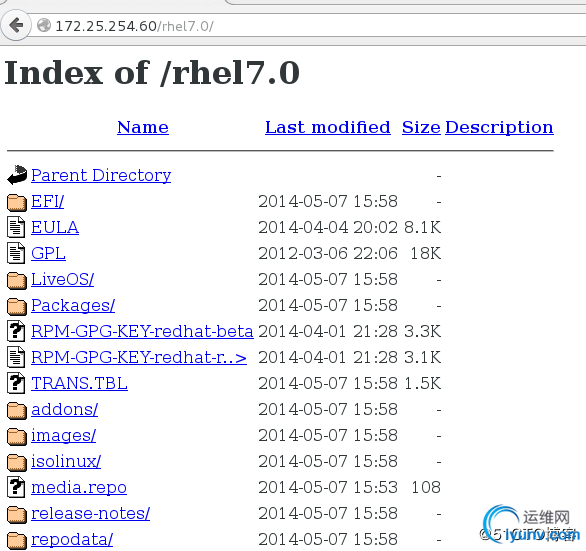Click the GPL date 2012-03-06 22:06

pos(328,253)
